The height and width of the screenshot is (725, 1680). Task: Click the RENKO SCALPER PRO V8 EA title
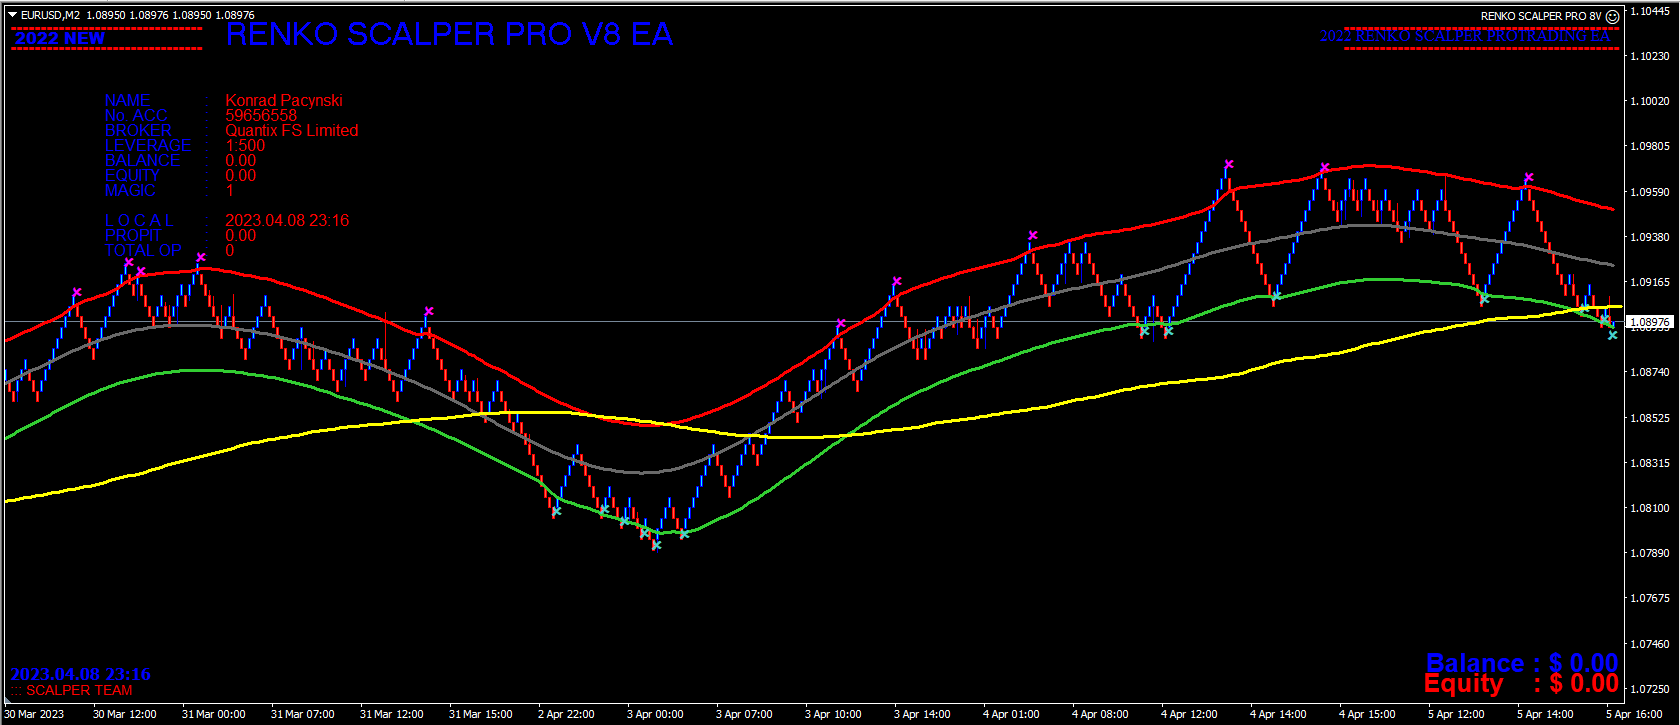[x=449, y=35]
